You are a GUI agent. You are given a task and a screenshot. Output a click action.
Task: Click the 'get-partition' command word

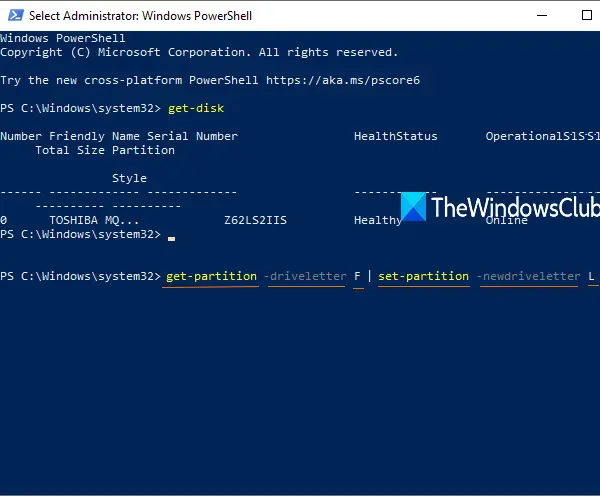point(211,276)
